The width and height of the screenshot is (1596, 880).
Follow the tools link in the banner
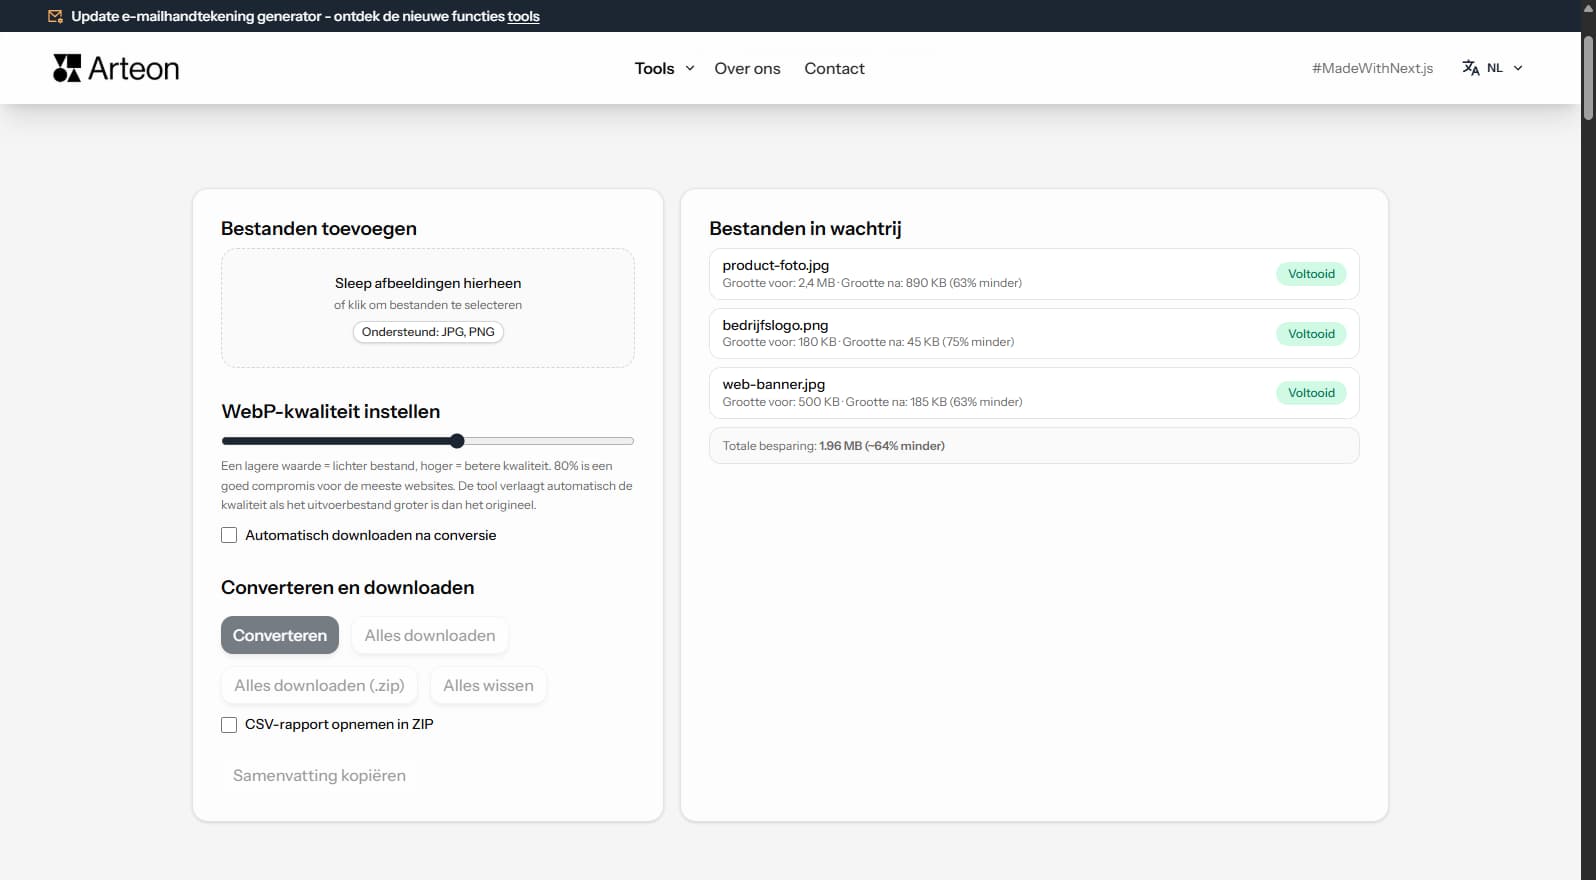coord(523,16)
